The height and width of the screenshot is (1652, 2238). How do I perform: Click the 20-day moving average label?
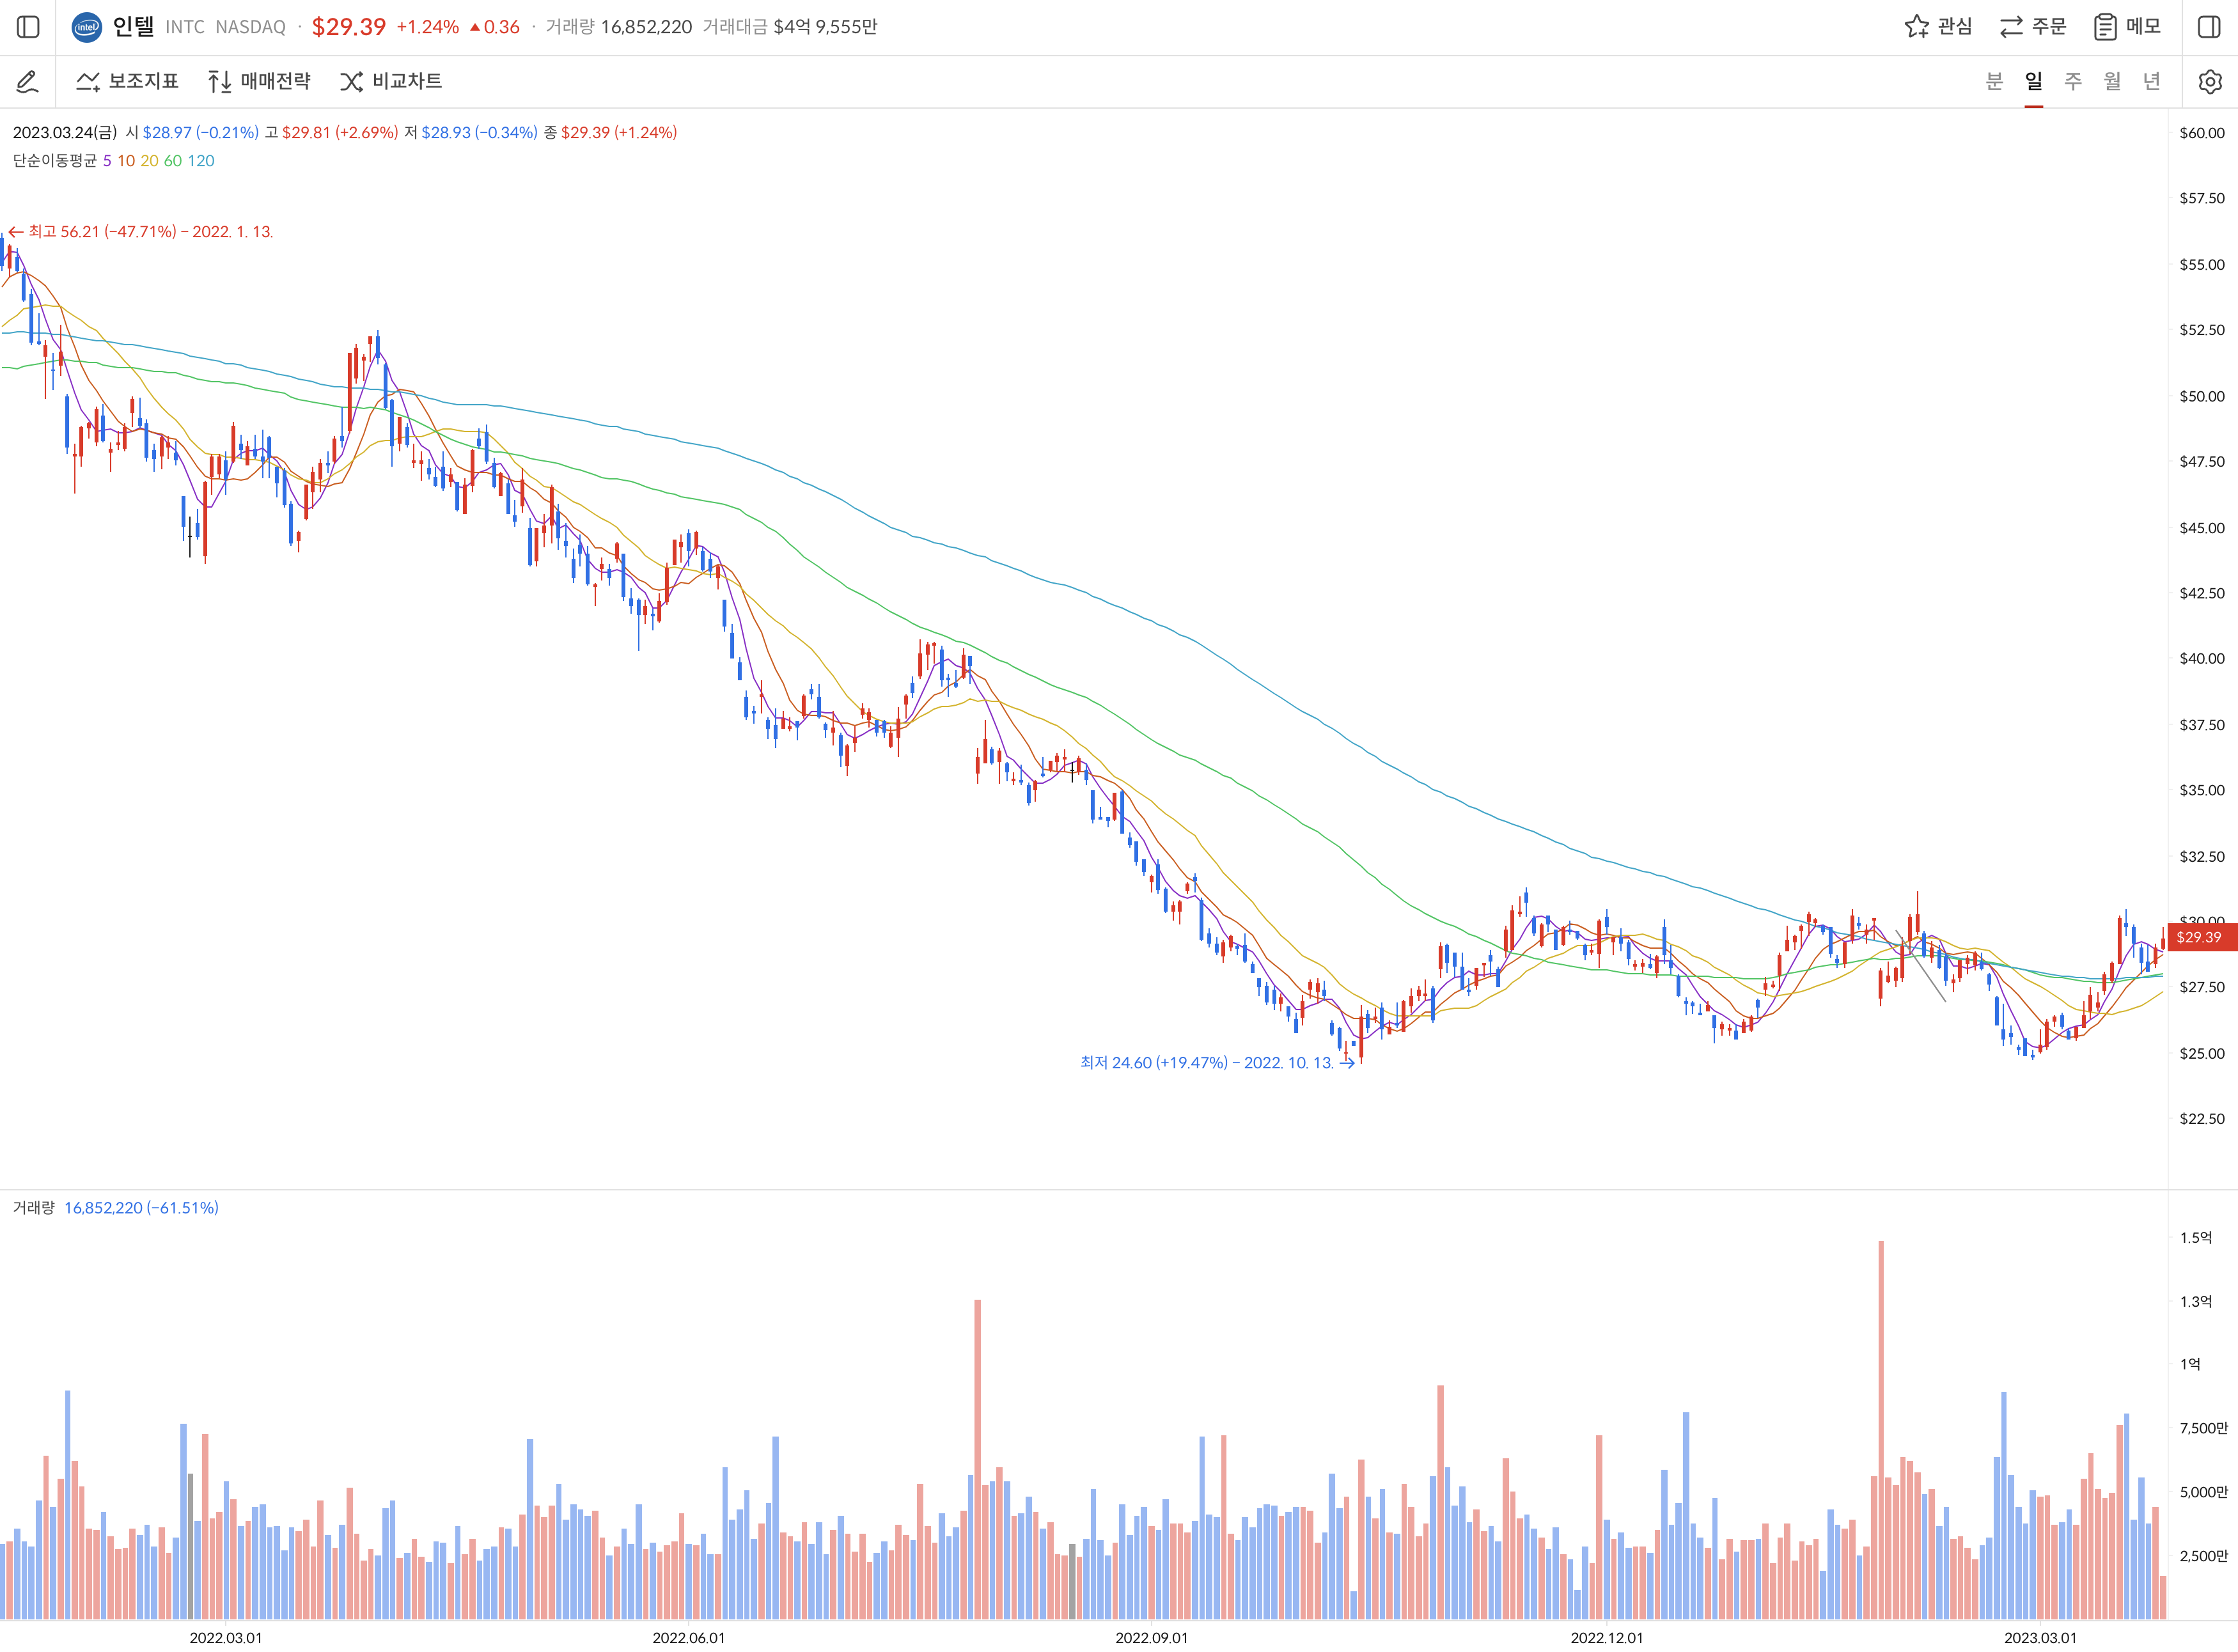pos(149,161)
